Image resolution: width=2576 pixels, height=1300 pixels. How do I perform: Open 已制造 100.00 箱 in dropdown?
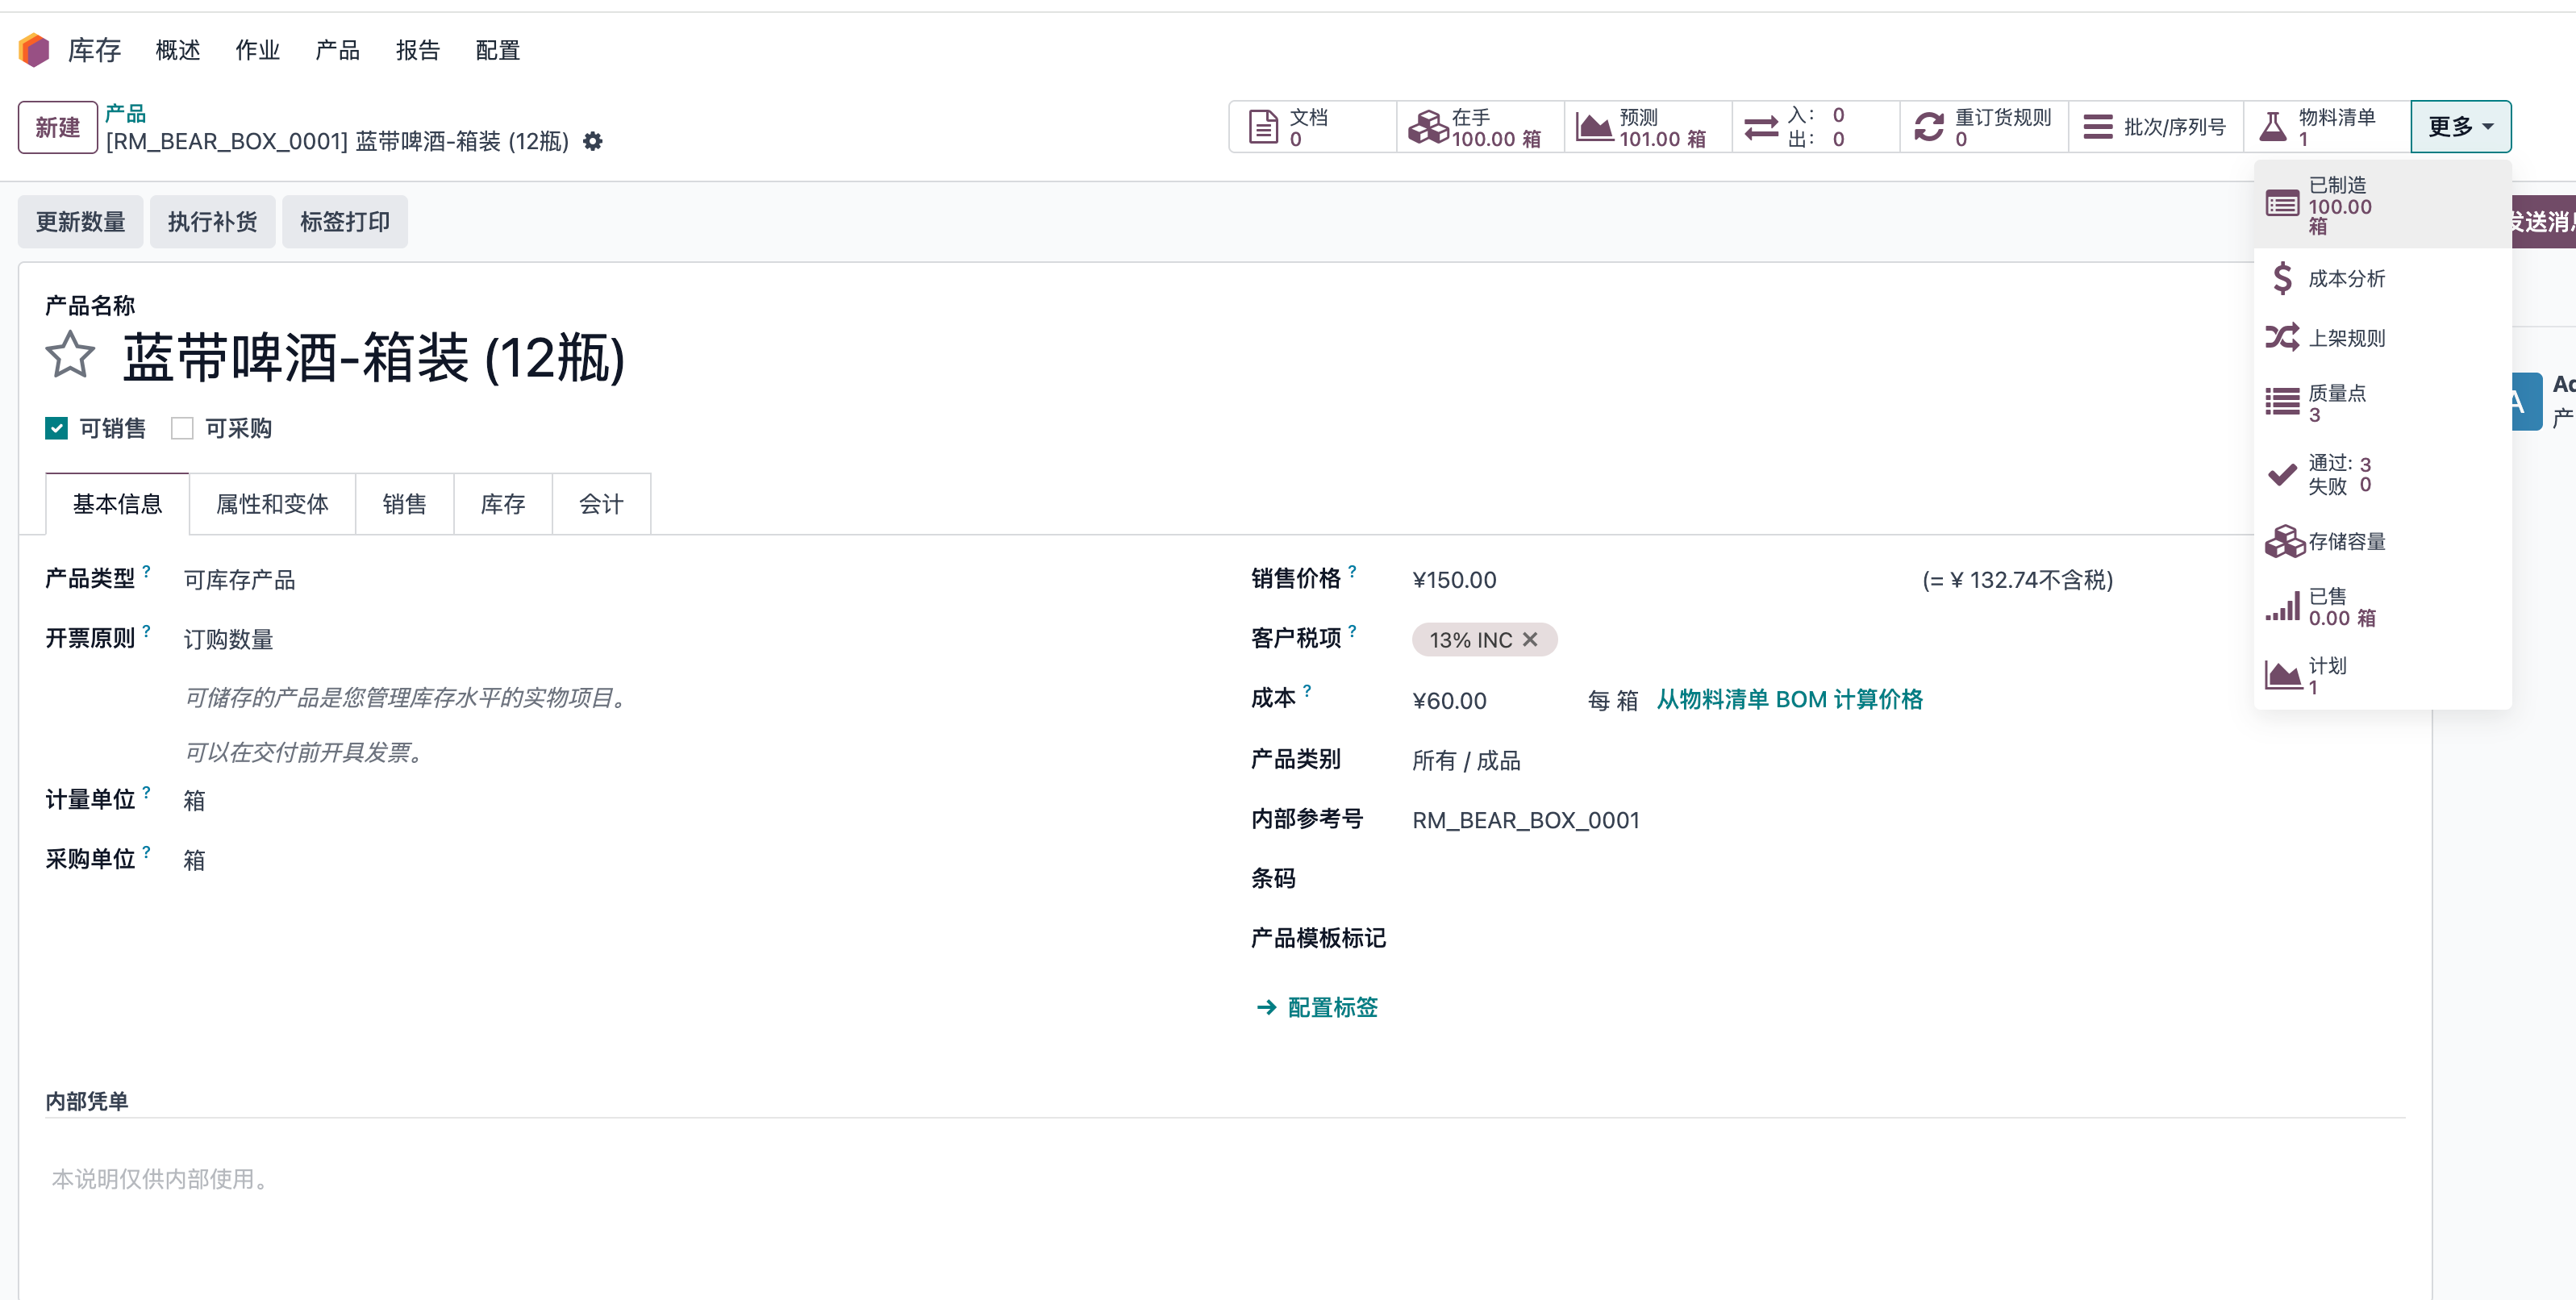(2382, 205)
